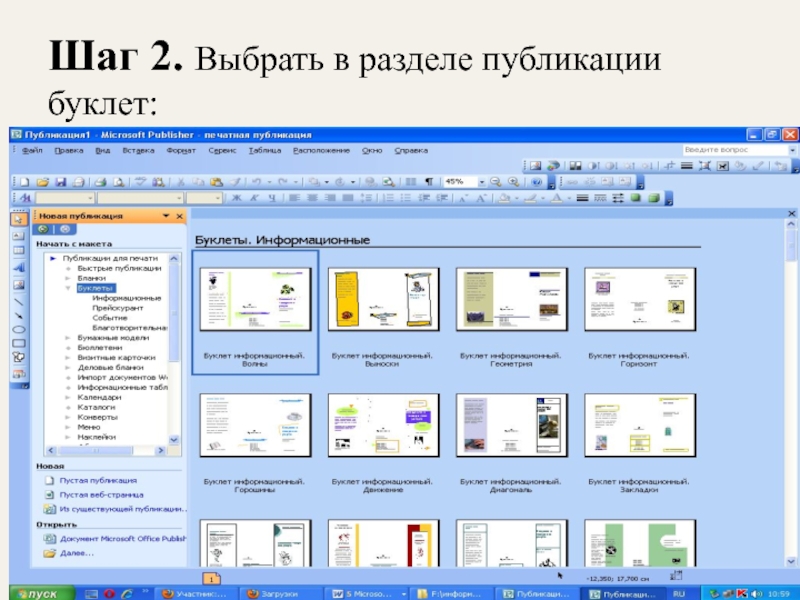Select the Oval tool in the Objects toolbar

[x=18, y=329]
